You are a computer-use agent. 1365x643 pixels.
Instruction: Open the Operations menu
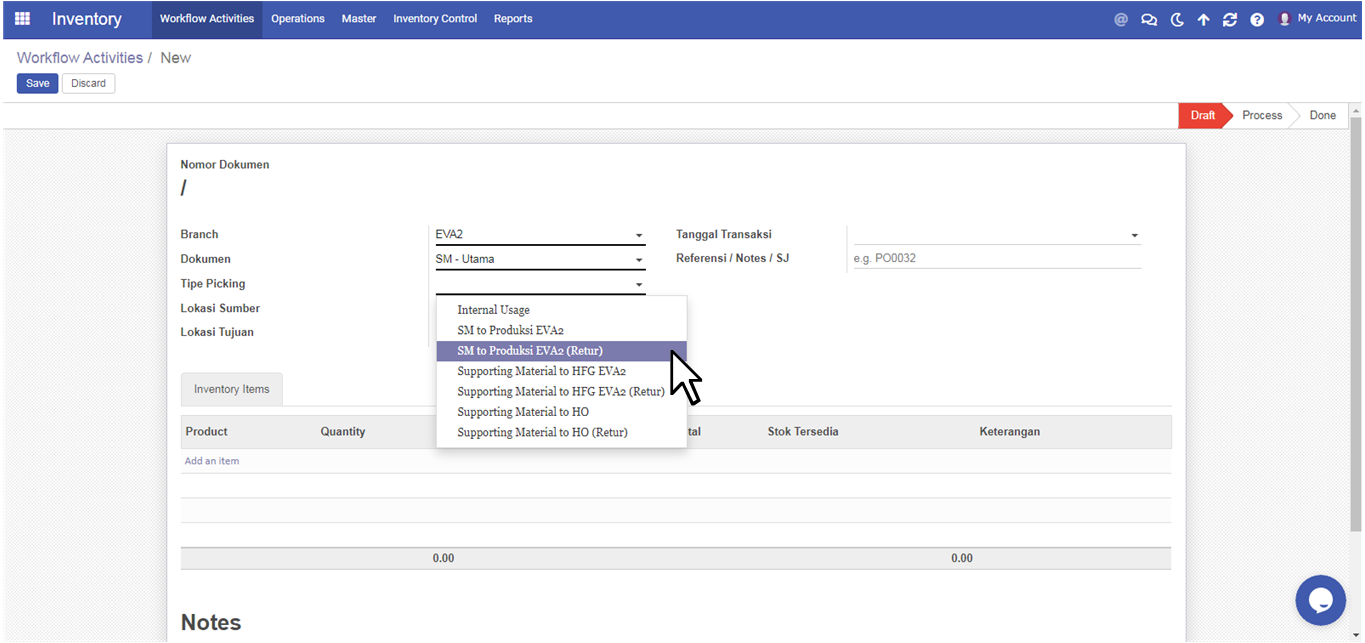[x=298, y=19]
